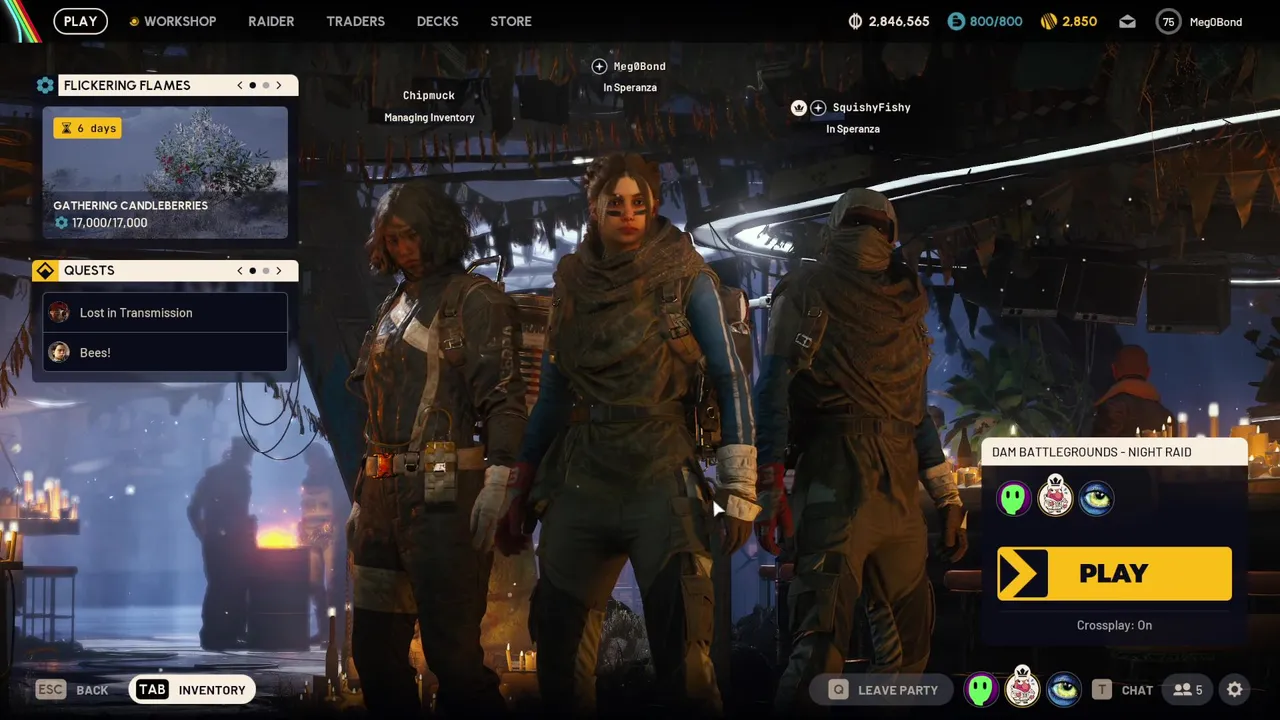Screen dimensions: 1280x720
Task: Go to next Flickering Flames page arrow
Action: (x=279, y=85)
